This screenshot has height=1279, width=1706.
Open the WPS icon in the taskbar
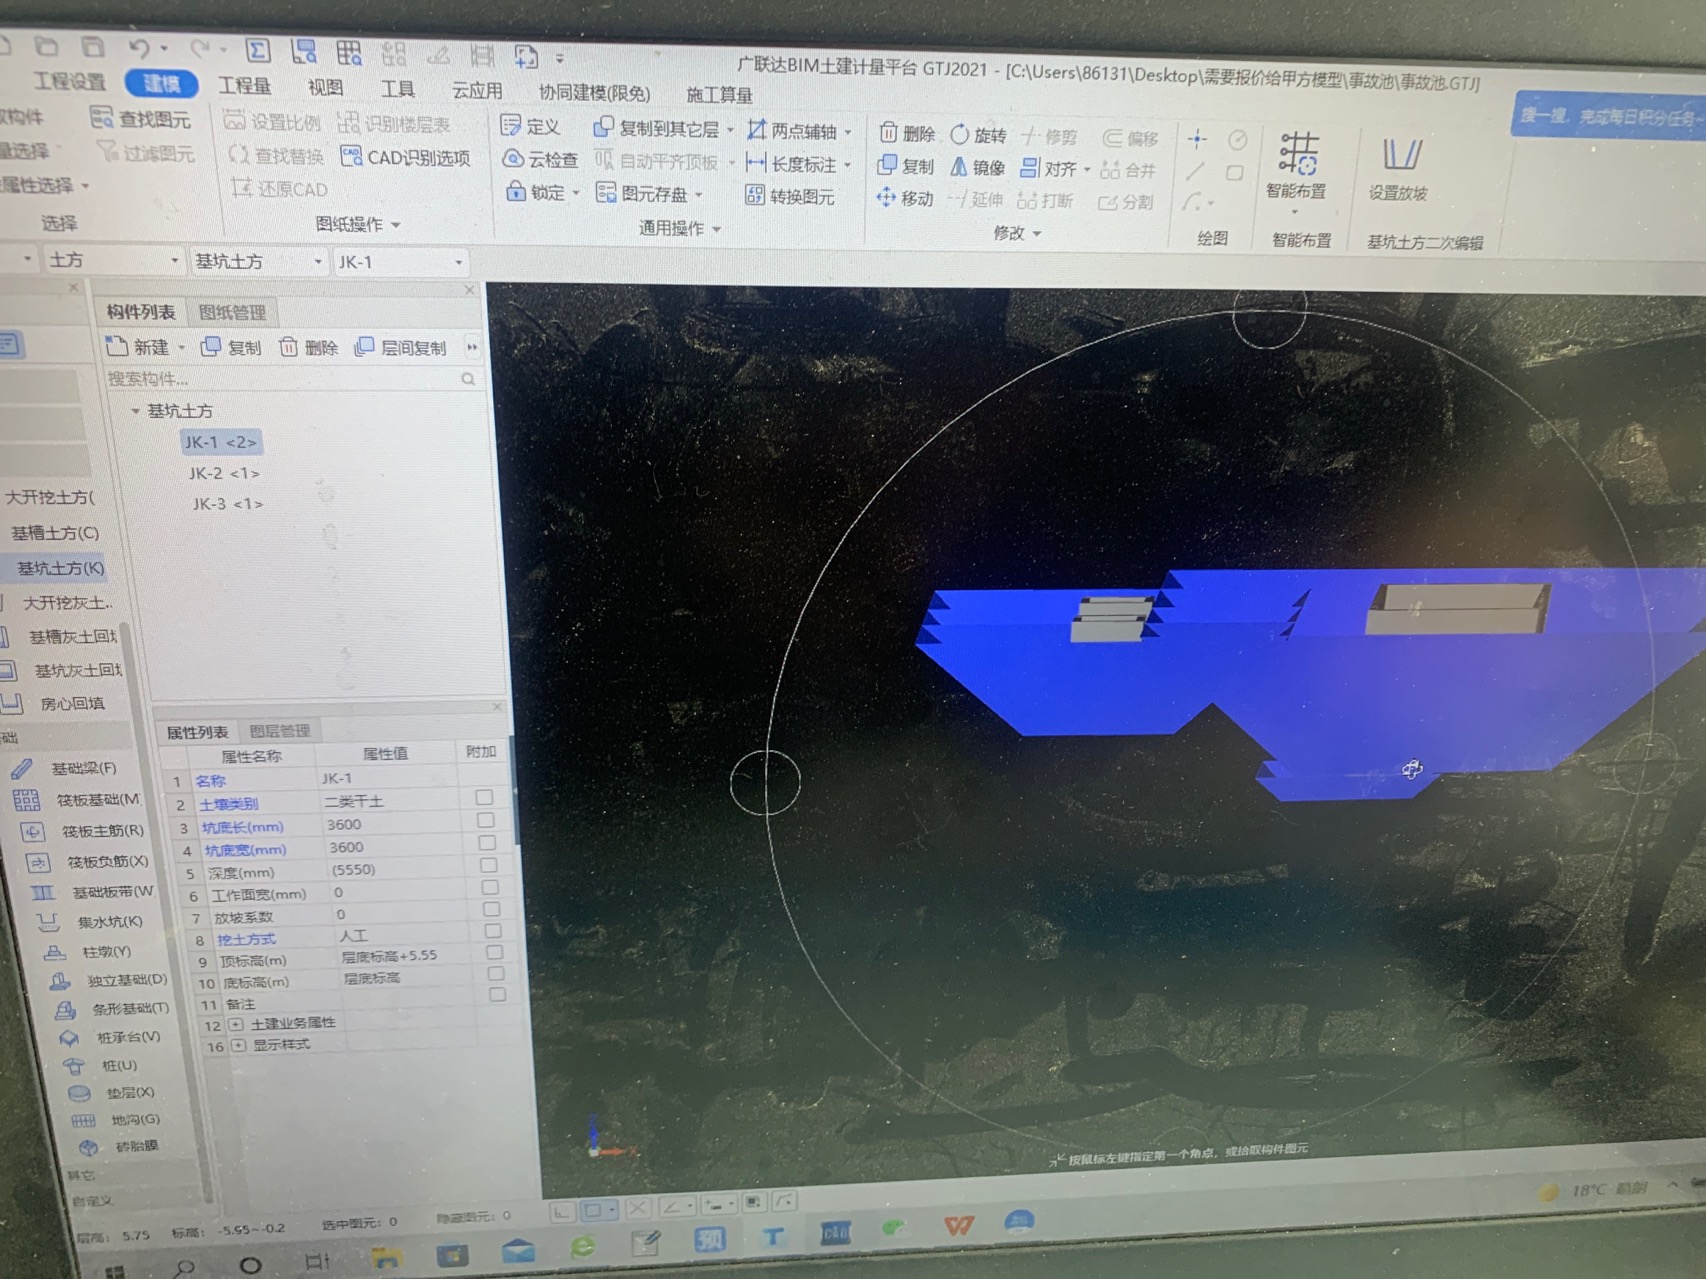pos(958,1224)
